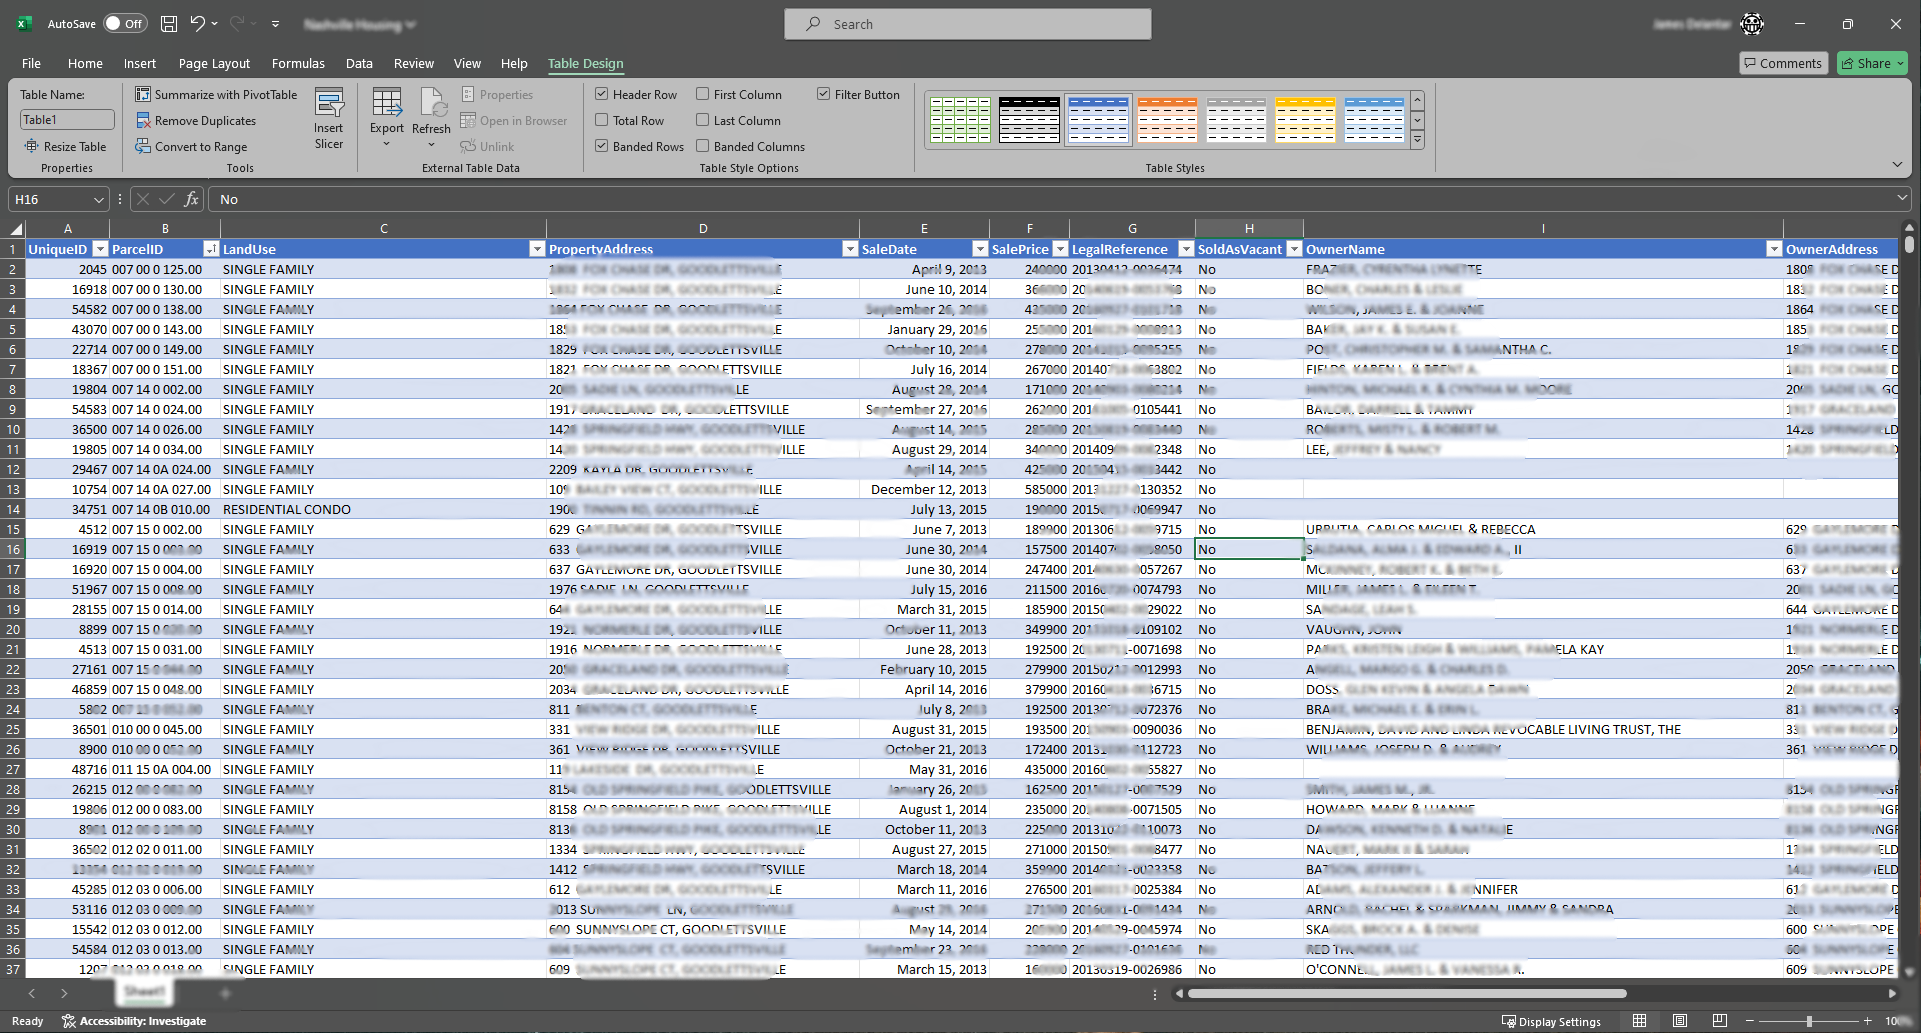Add a new sheet with plus icon
Screen dimensions: 1921x1033
click(225, 993)
